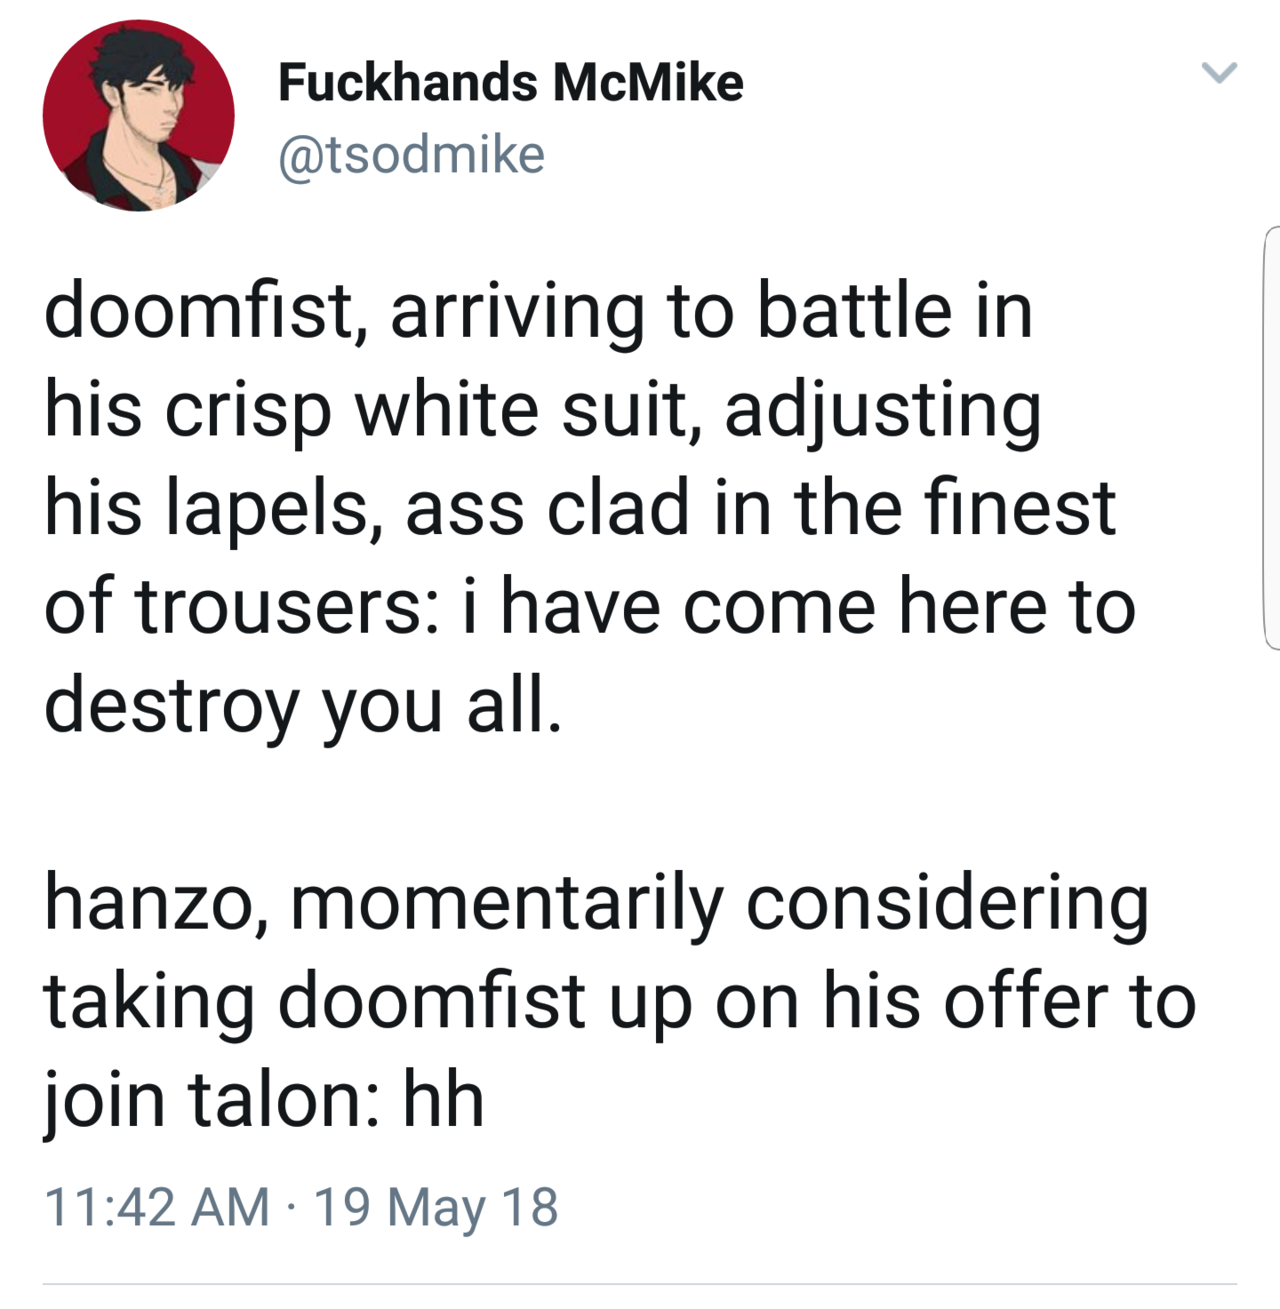This screenshot has height=1309, width=1280.
Task: Click the @tsodmike handle
Action: point(411,155)
